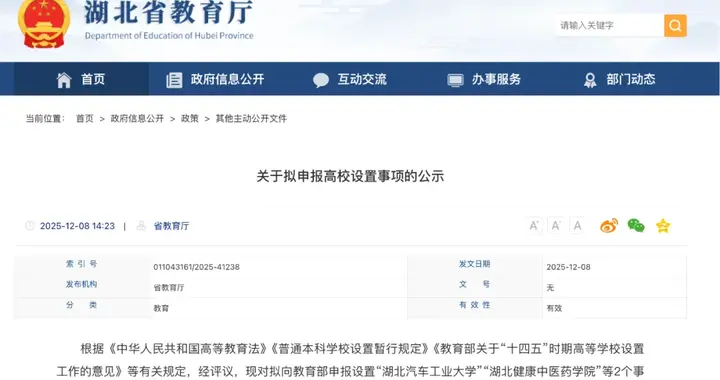Click the Department of Education of Hubei Province text
This screenshot has height=380, width=720.
(169, 36)
